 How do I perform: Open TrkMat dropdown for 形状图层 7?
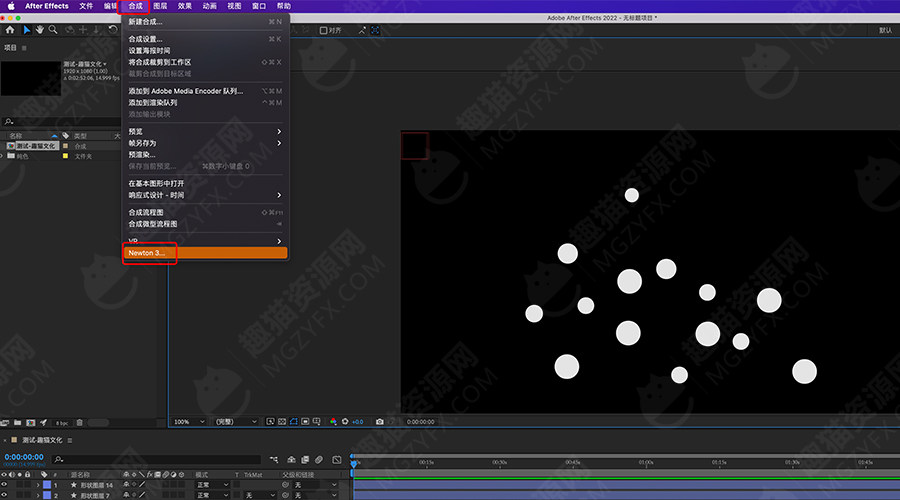[x=261, y=495]
